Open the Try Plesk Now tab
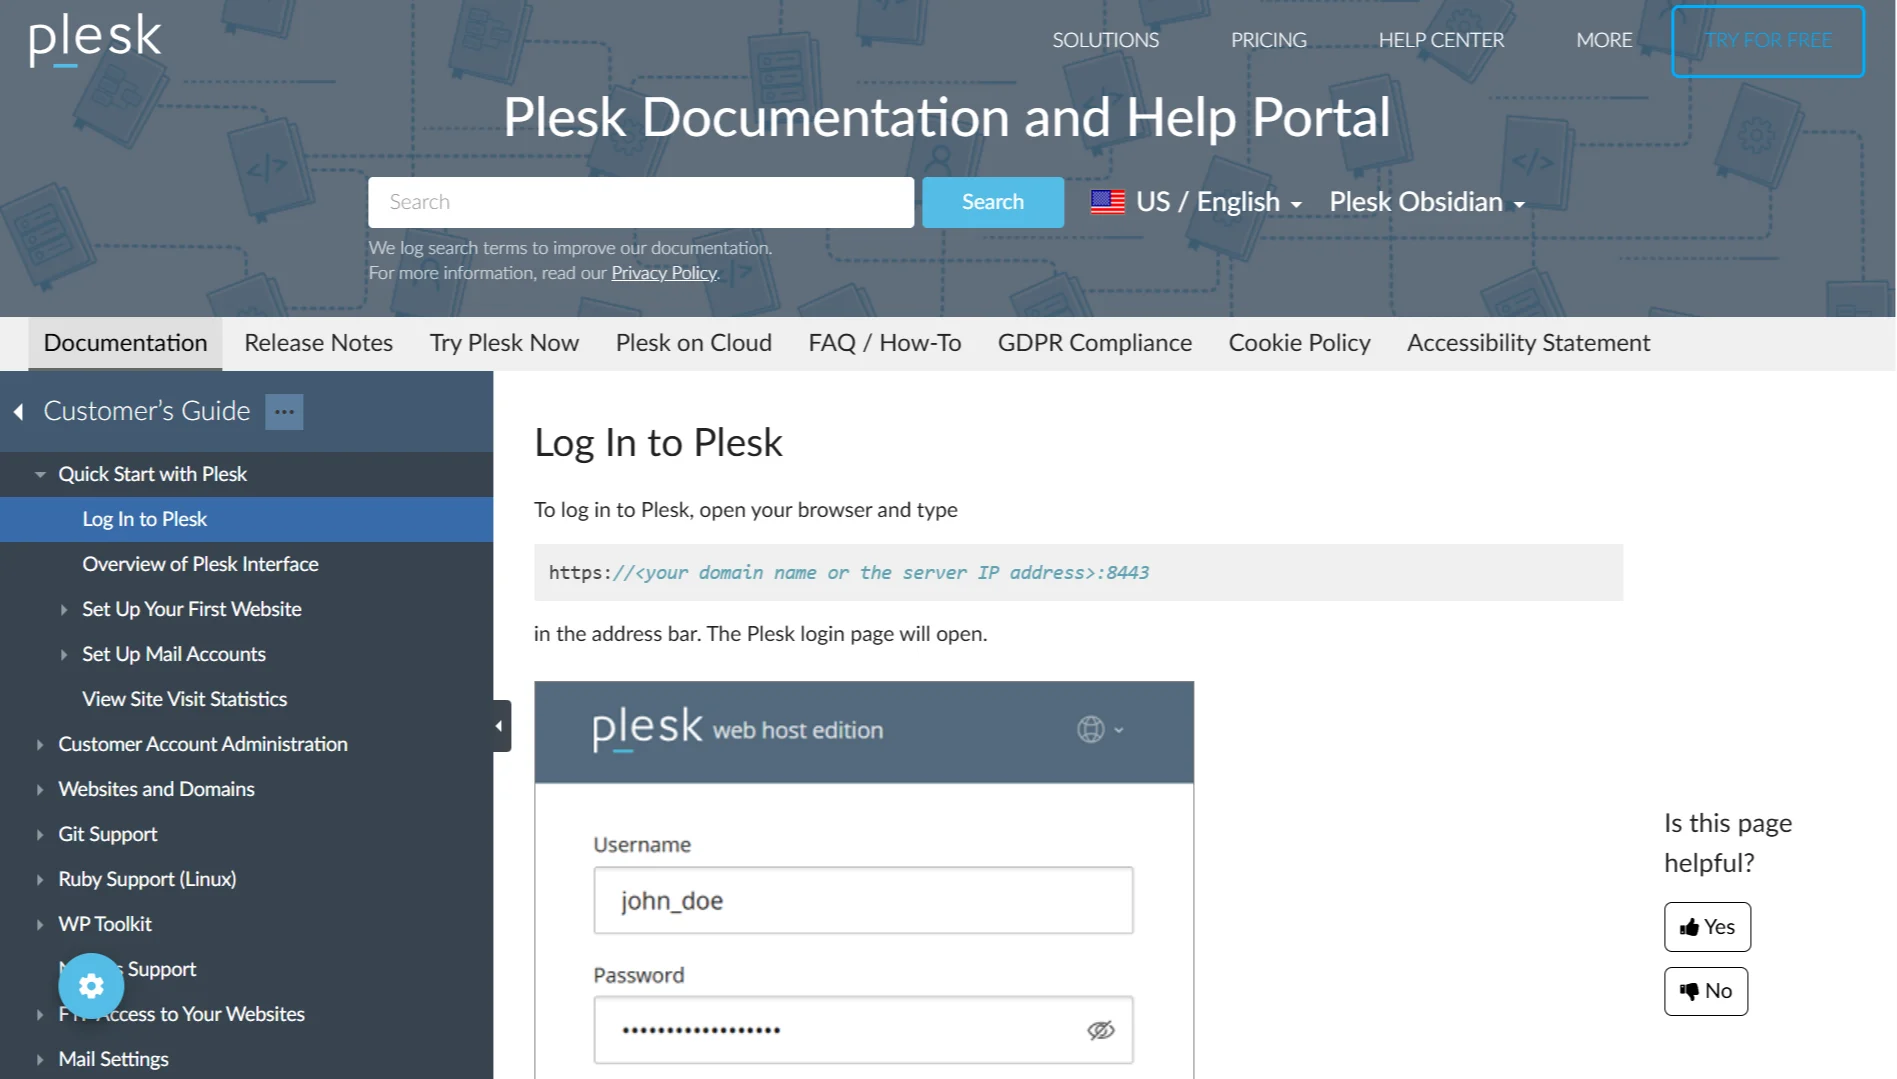Screen dimensions: 1897x1079 504,343
